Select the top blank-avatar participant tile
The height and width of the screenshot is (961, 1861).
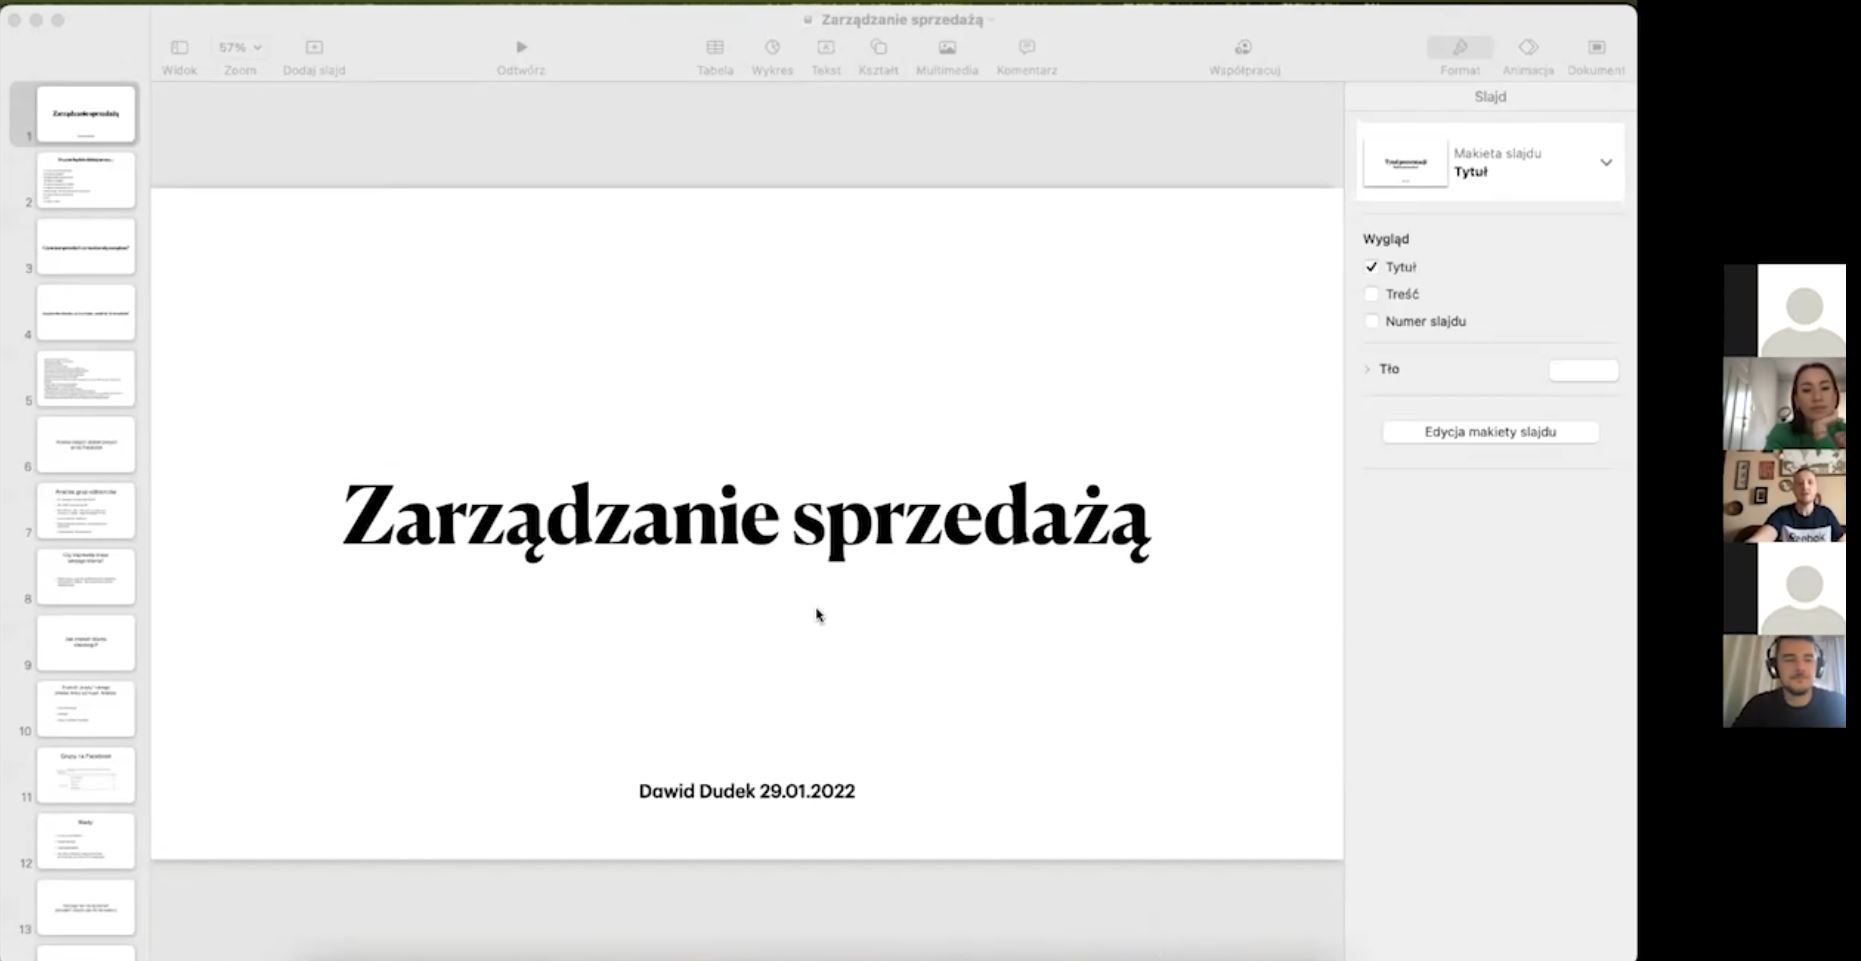(x=1785, y=310)
